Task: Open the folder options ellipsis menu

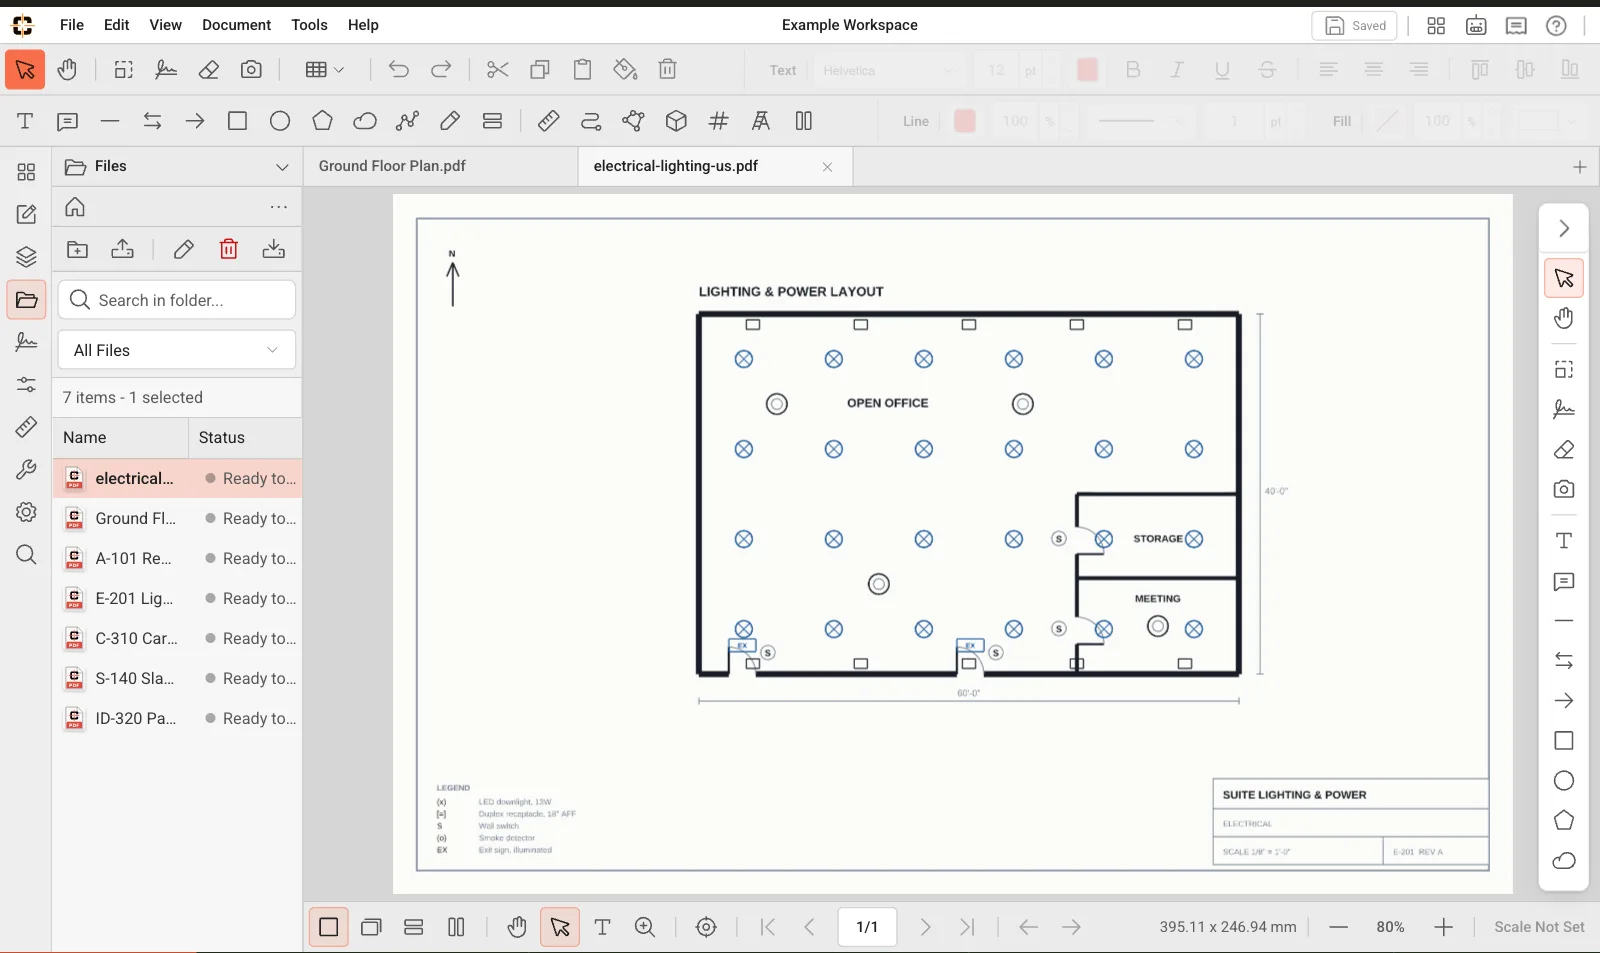Action: pos(279,208)
